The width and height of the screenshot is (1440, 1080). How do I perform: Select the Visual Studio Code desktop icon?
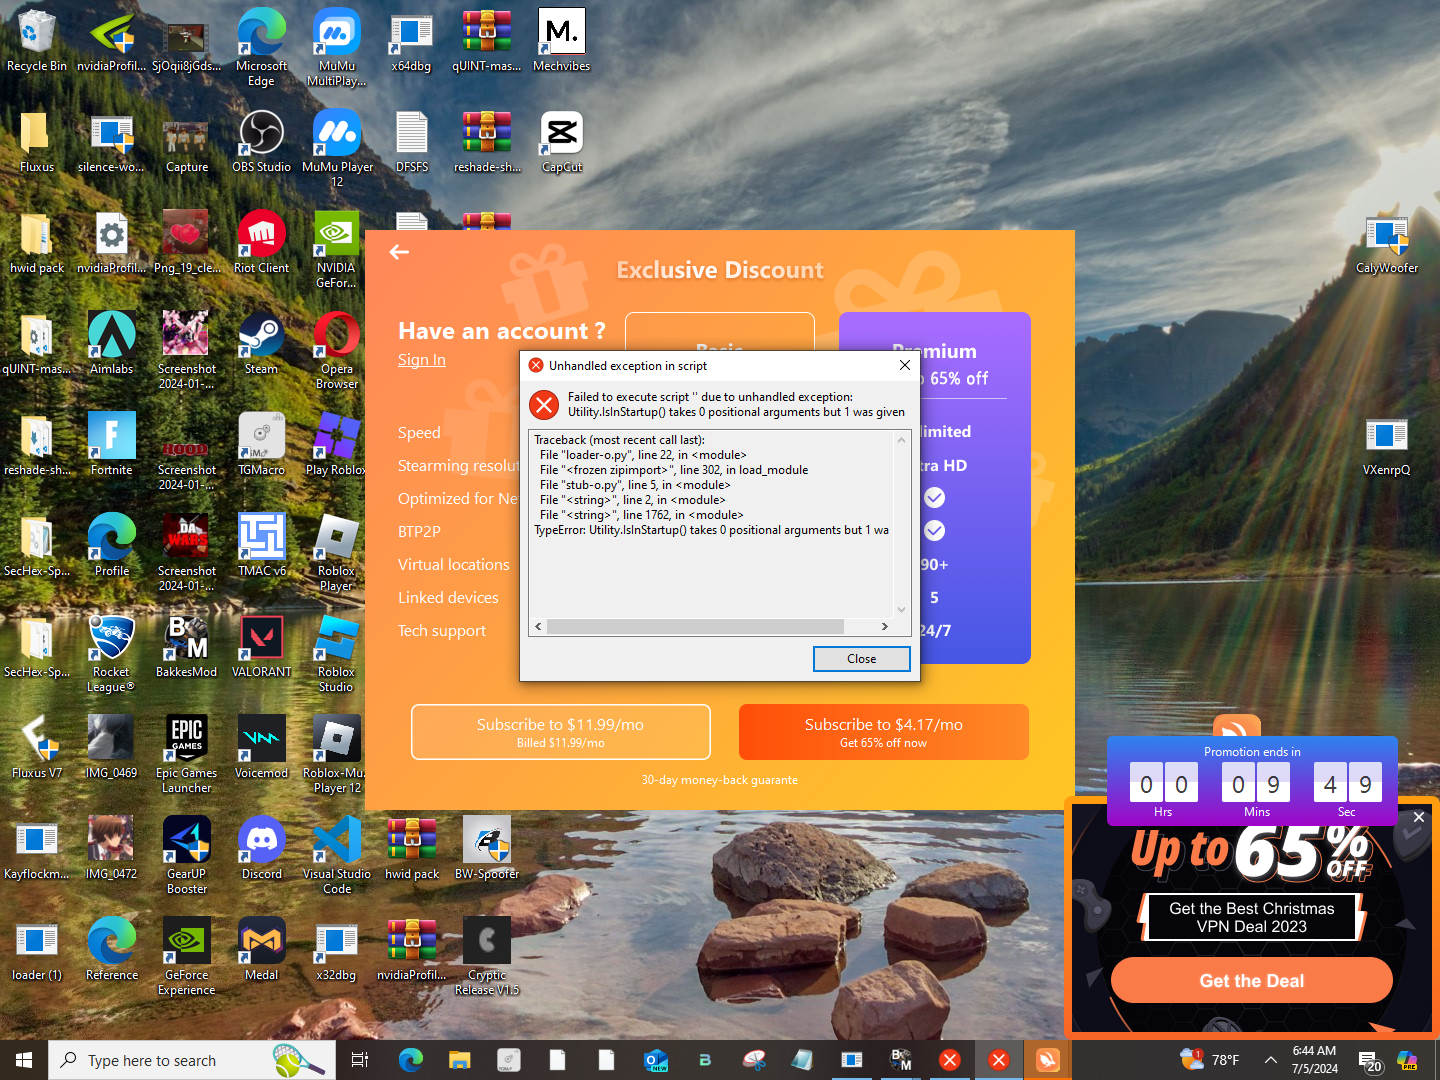(x=337, y=856)
